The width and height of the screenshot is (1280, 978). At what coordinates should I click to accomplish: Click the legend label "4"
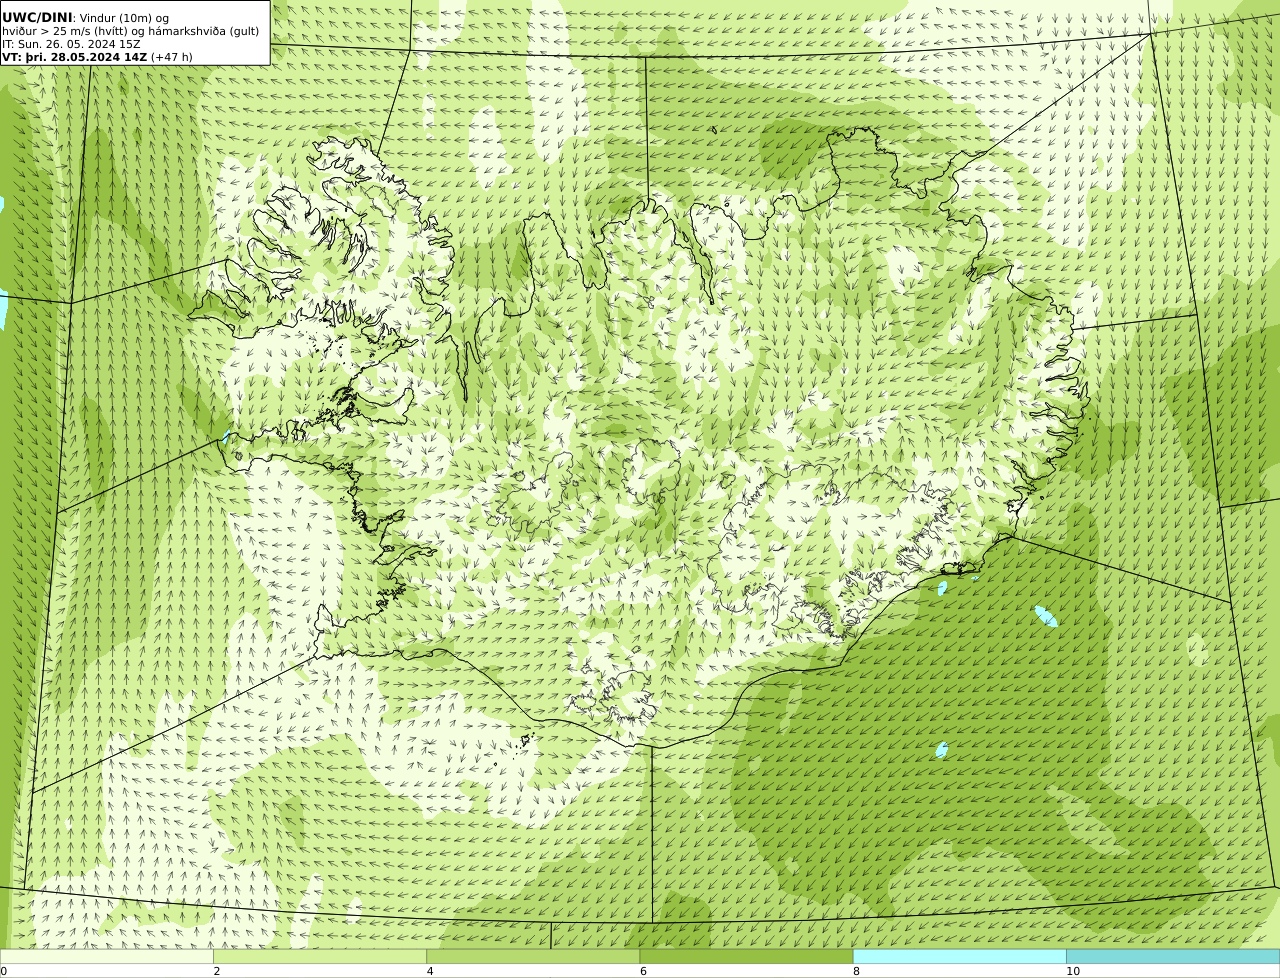(430, 971)
